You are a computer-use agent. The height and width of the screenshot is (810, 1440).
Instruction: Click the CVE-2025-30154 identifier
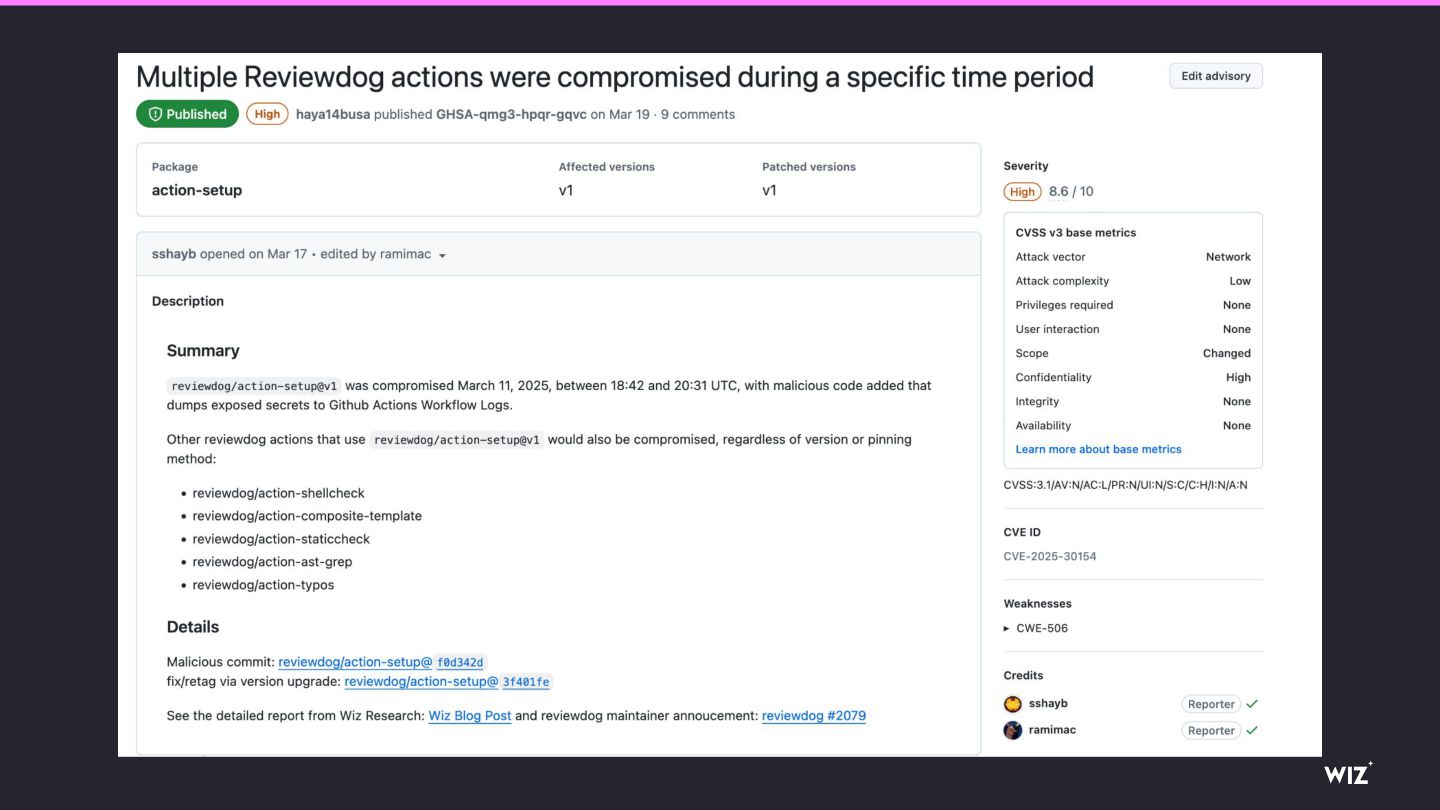pyautogui.click(x=1050, y=556)
